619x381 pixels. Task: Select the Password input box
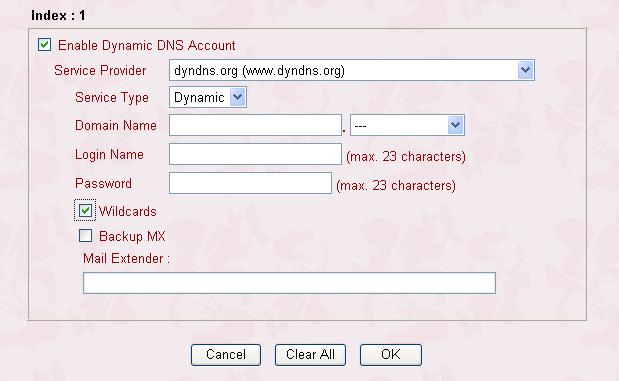[x=250, y=183]
